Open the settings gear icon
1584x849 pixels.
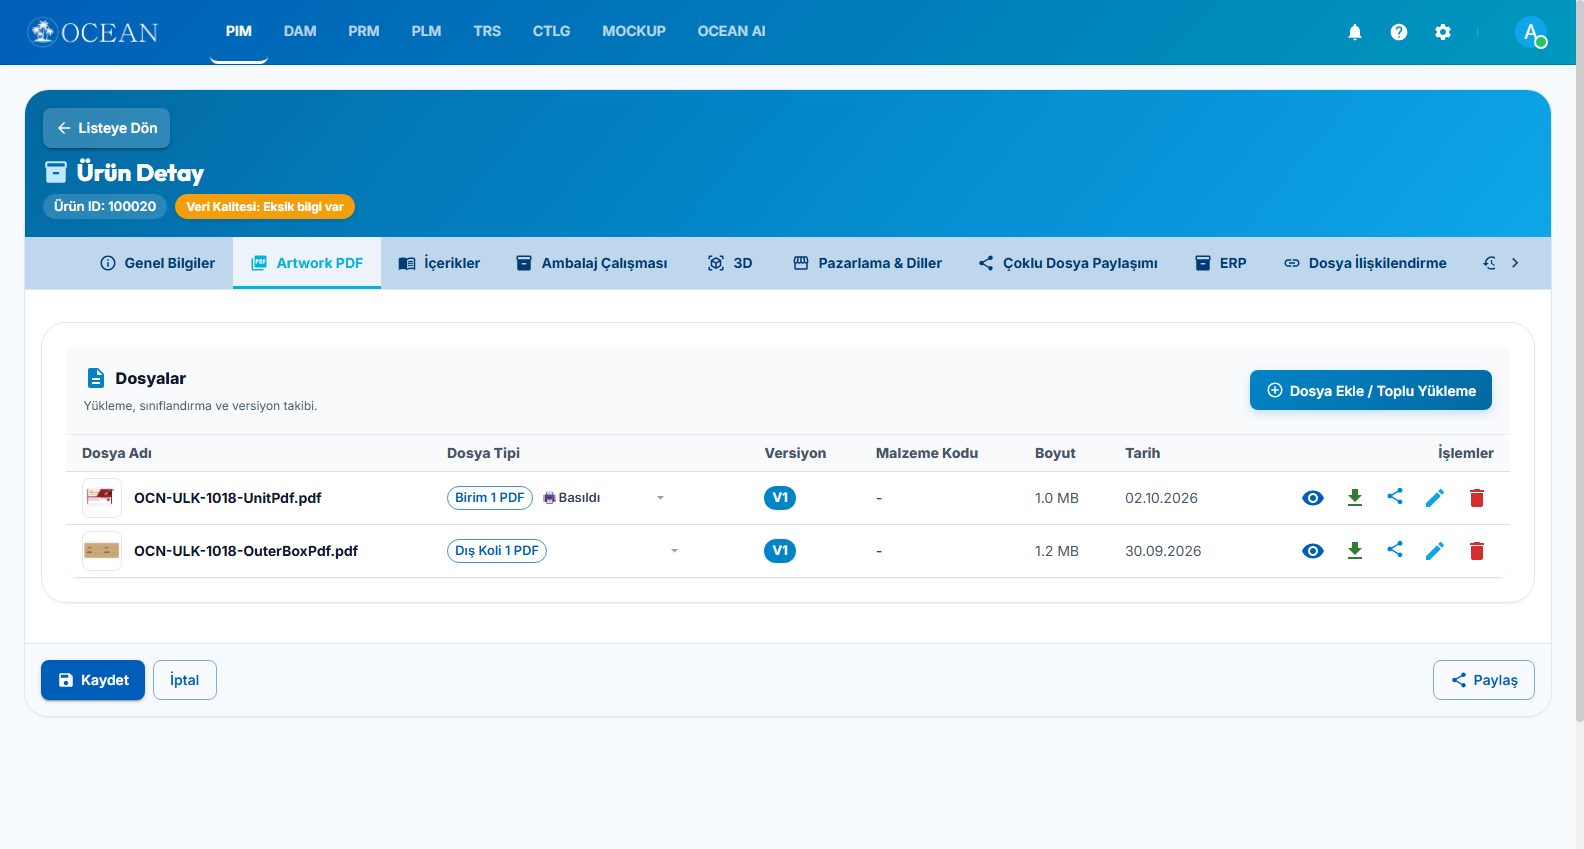[x=1443, y=32]
